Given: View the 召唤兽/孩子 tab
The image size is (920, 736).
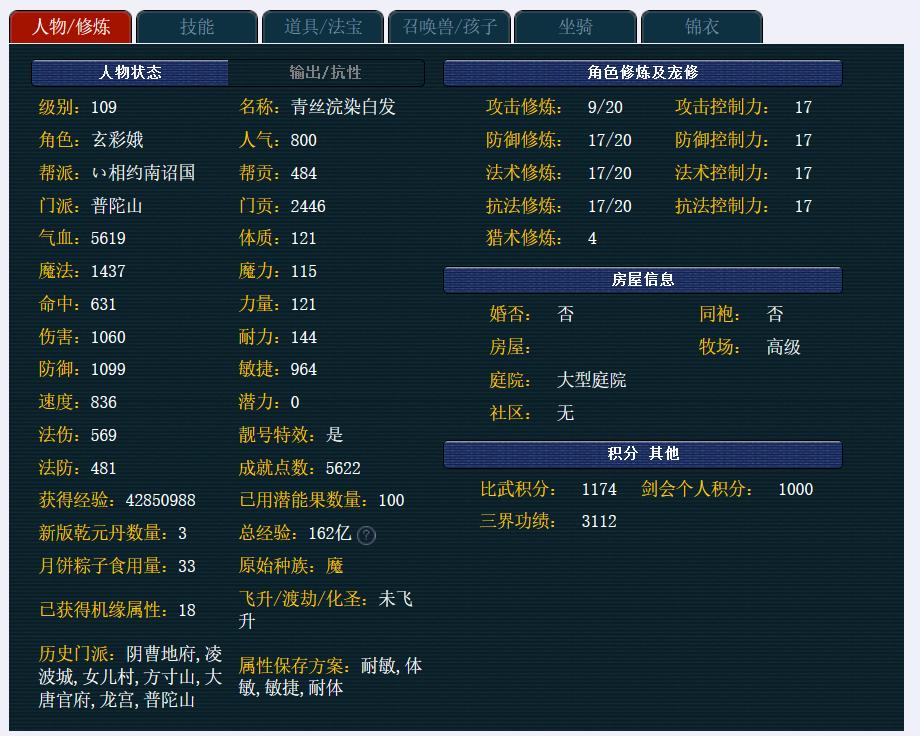Looking at the screenshot, I should click(x=449, y=27).
